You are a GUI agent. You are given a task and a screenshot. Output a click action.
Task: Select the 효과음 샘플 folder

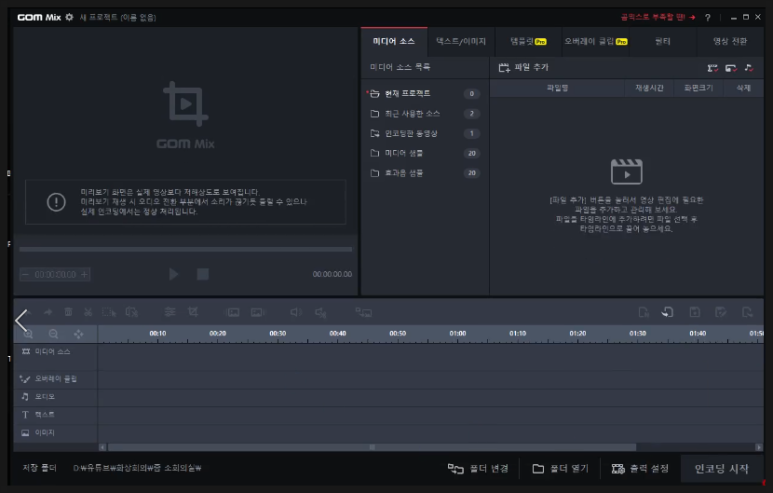(x=424, y=173)
